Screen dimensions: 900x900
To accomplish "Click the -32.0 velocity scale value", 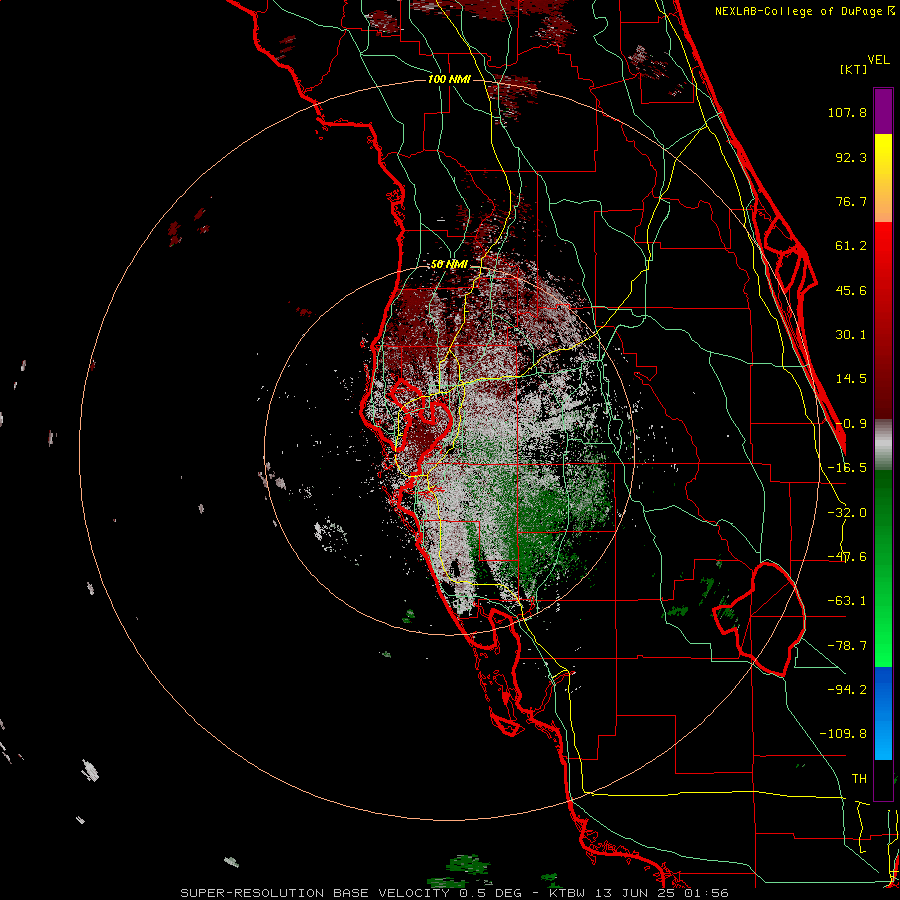I will 847,513.
